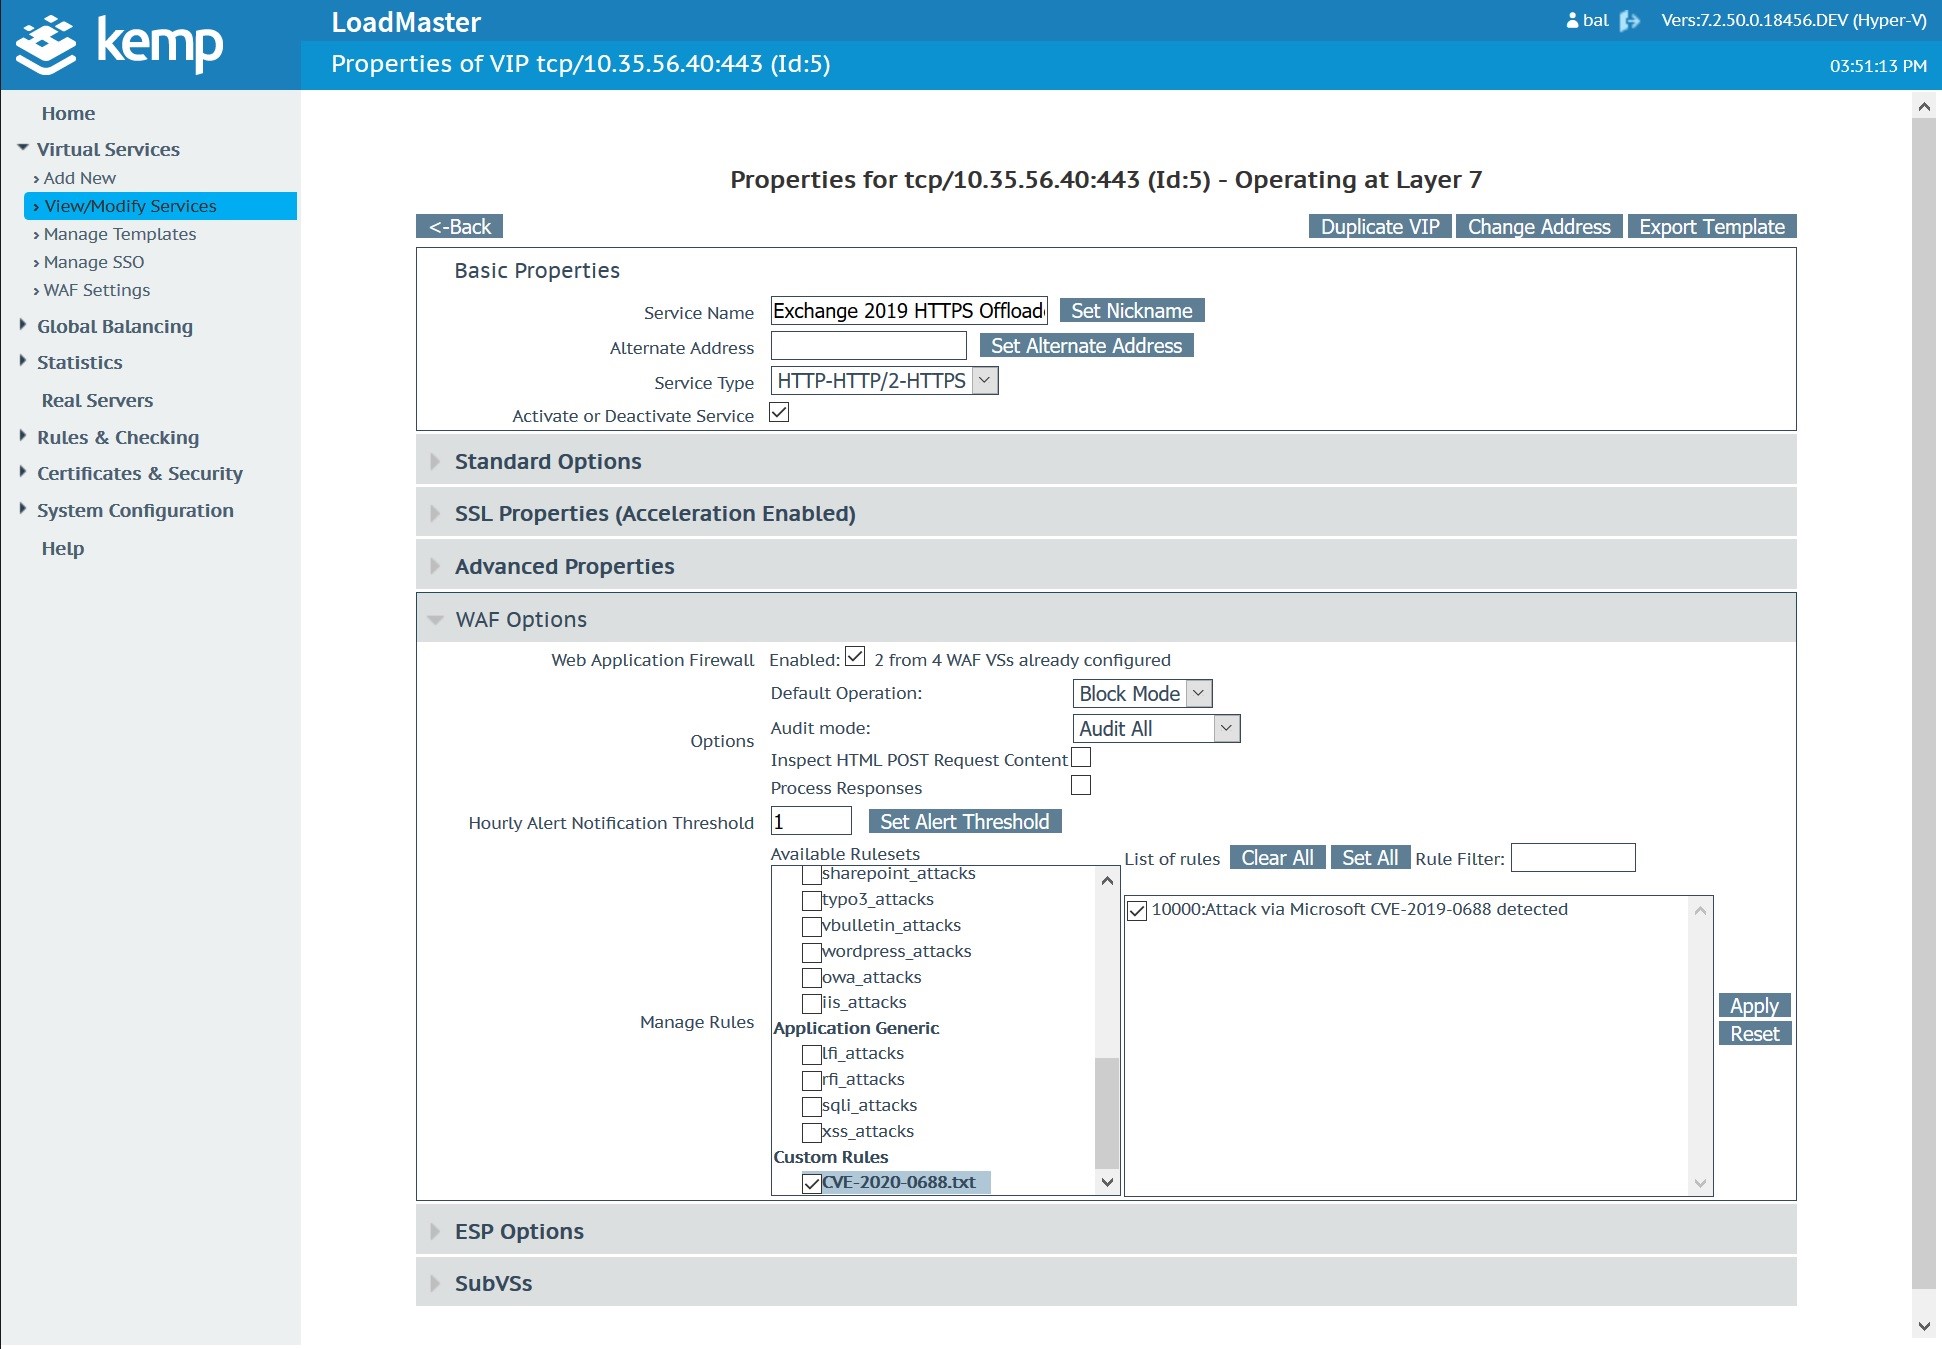
Task: Expand Global Balancing sidebar arrow
Action: 23,325
